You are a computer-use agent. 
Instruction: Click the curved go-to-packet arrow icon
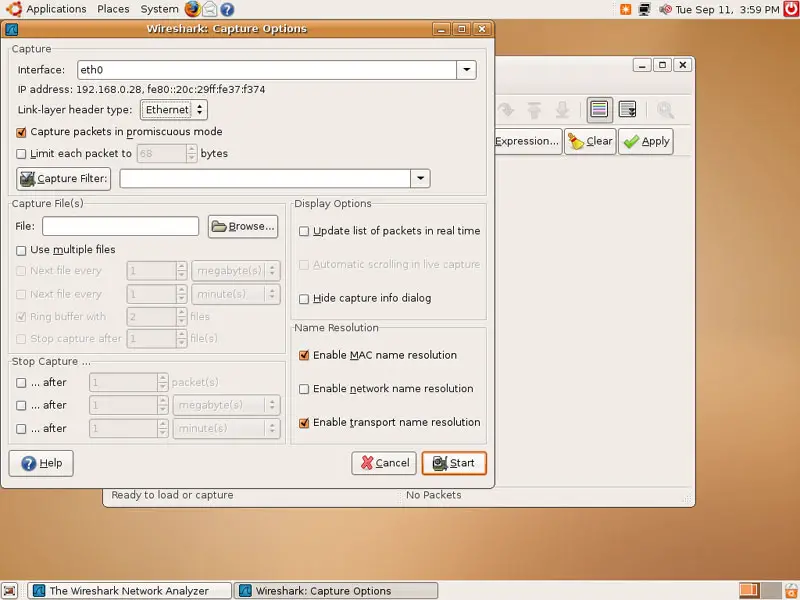(506, 110)
